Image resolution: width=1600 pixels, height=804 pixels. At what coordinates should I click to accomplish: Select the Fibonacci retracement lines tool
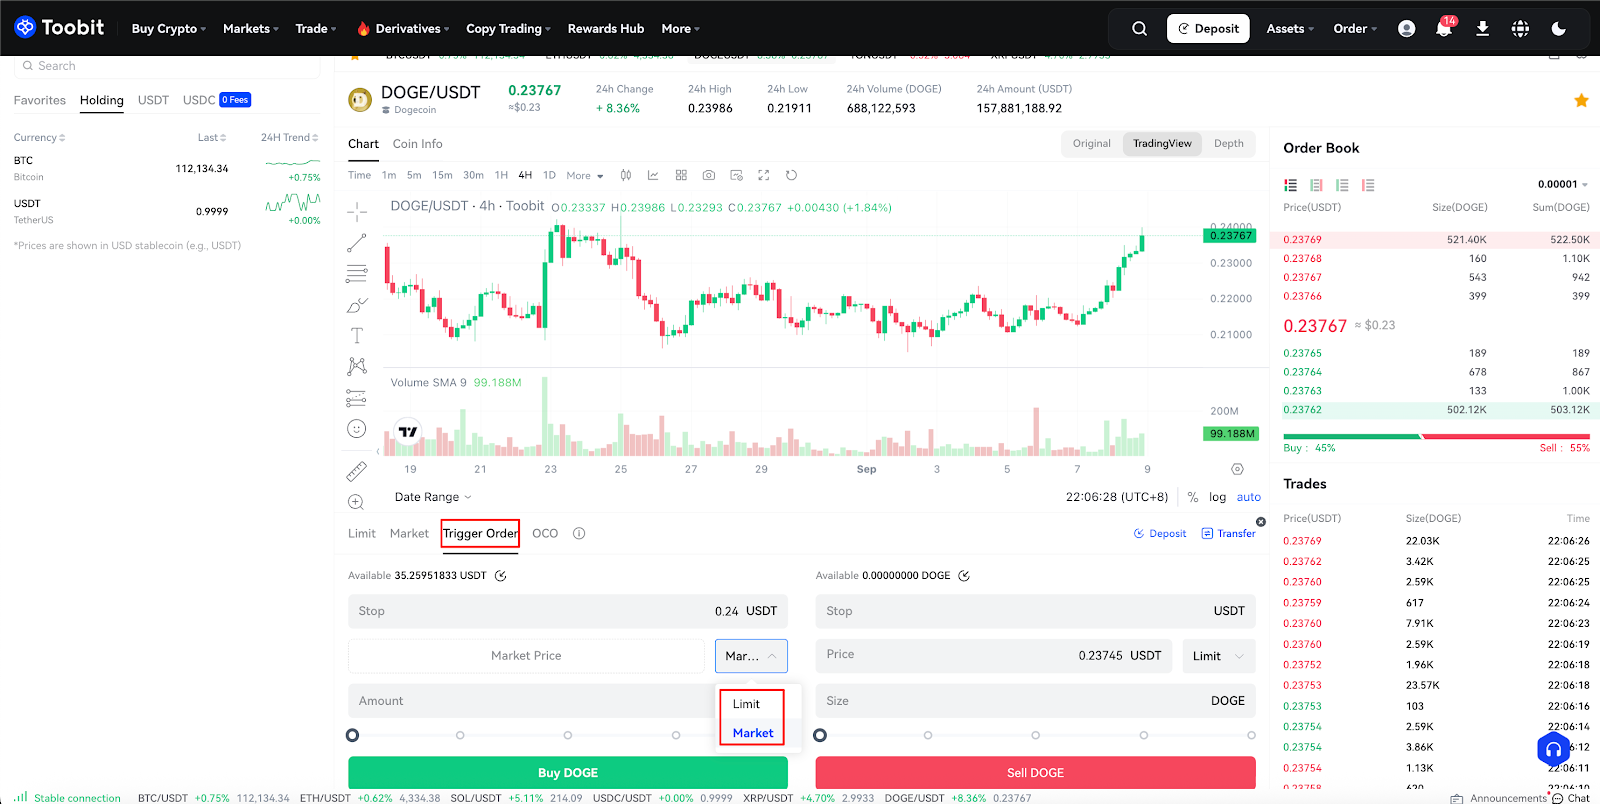[x=357, y=274]
